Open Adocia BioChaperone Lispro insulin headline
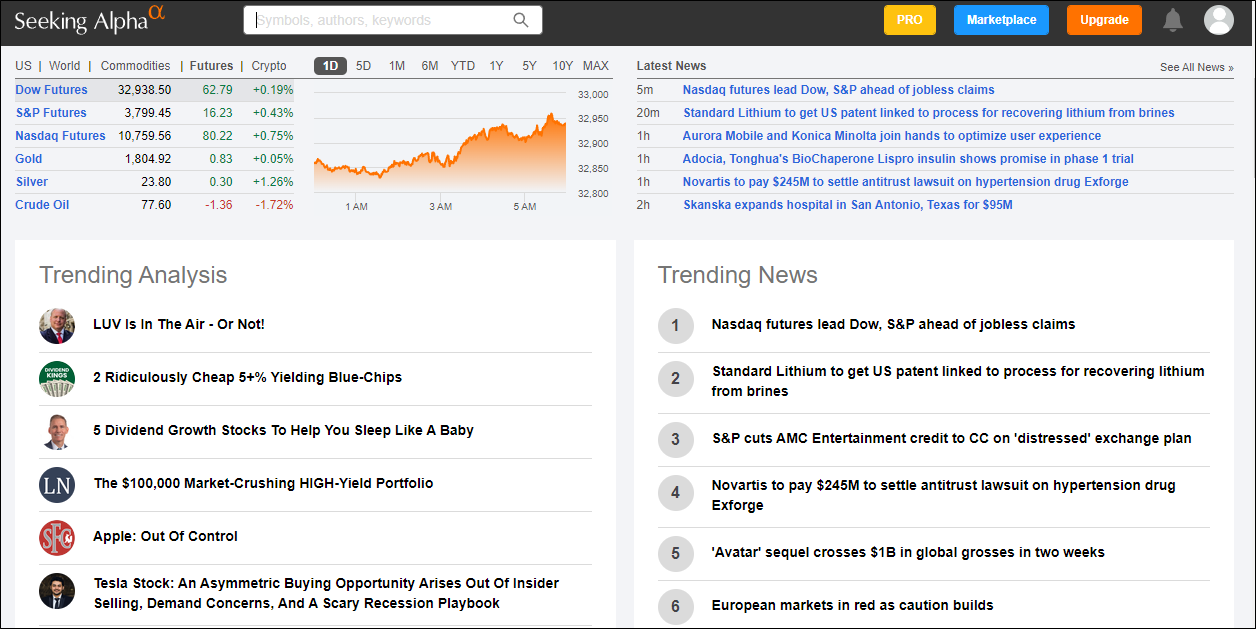1256x629 pixels. pos(908,159)
